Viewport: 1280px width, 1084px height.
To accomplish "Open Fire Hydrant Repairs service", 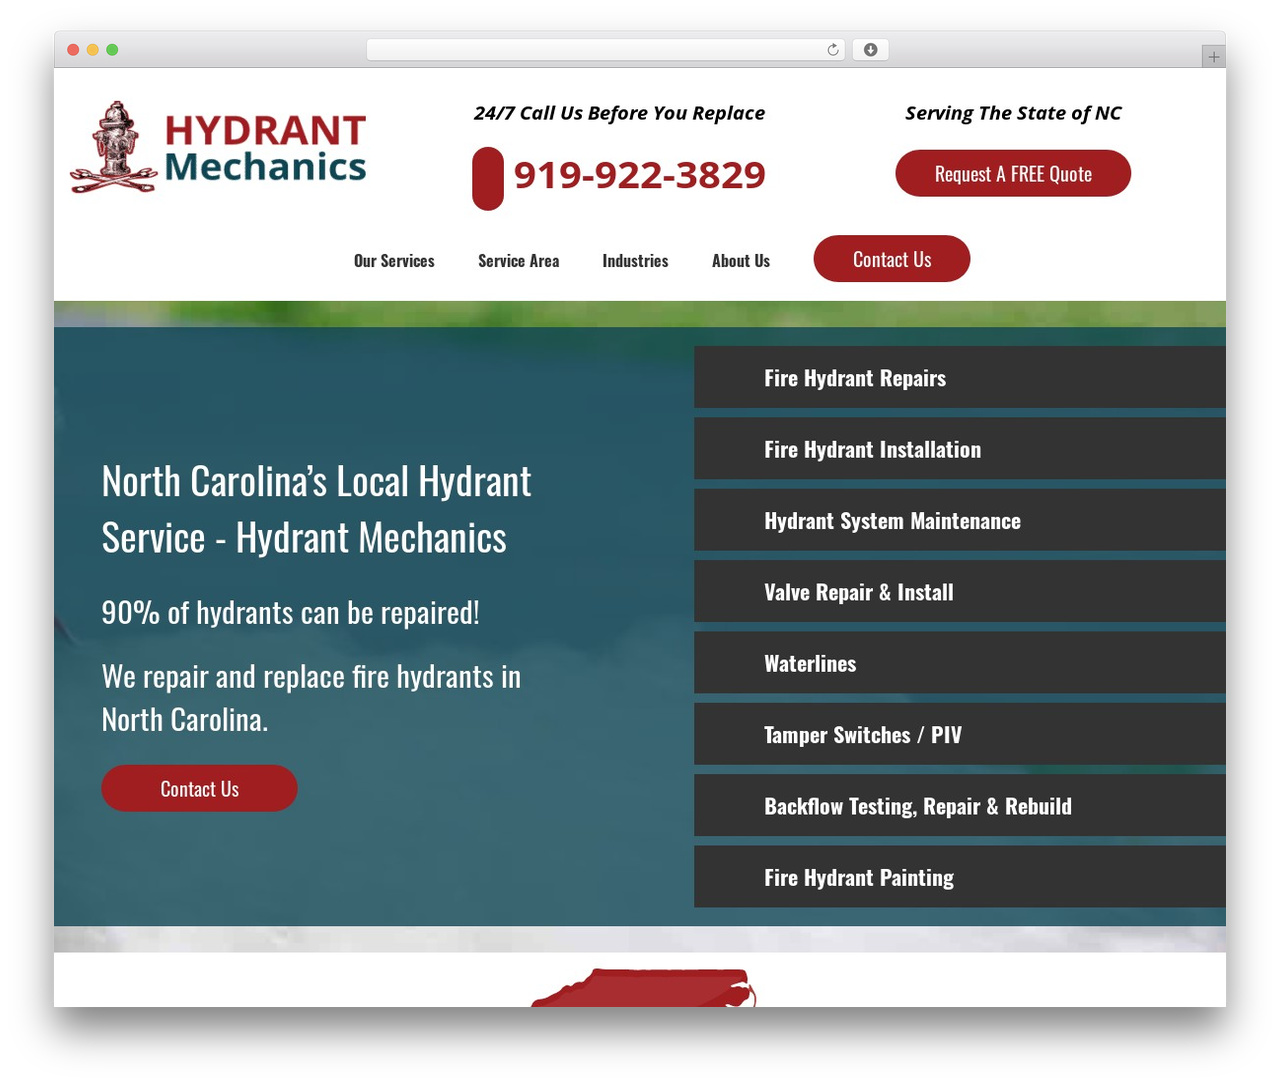I will 960,378.
